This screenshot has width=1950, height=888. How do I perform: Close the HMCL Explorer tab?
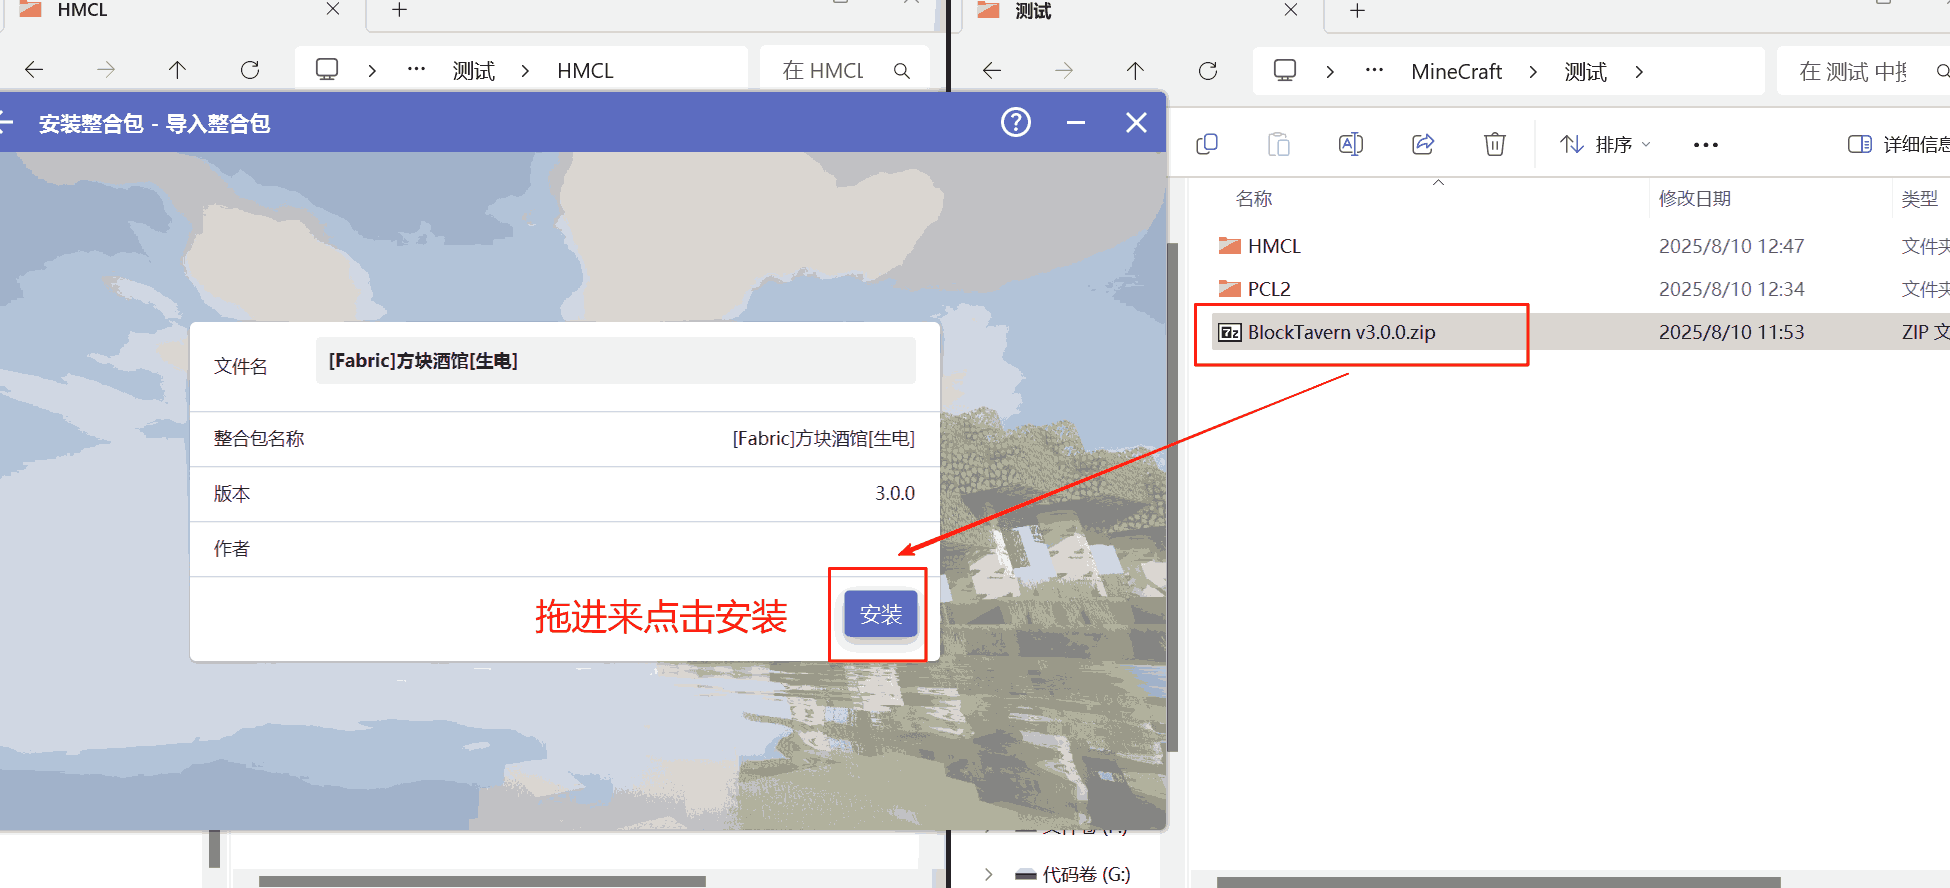click(x=333, y=9)
